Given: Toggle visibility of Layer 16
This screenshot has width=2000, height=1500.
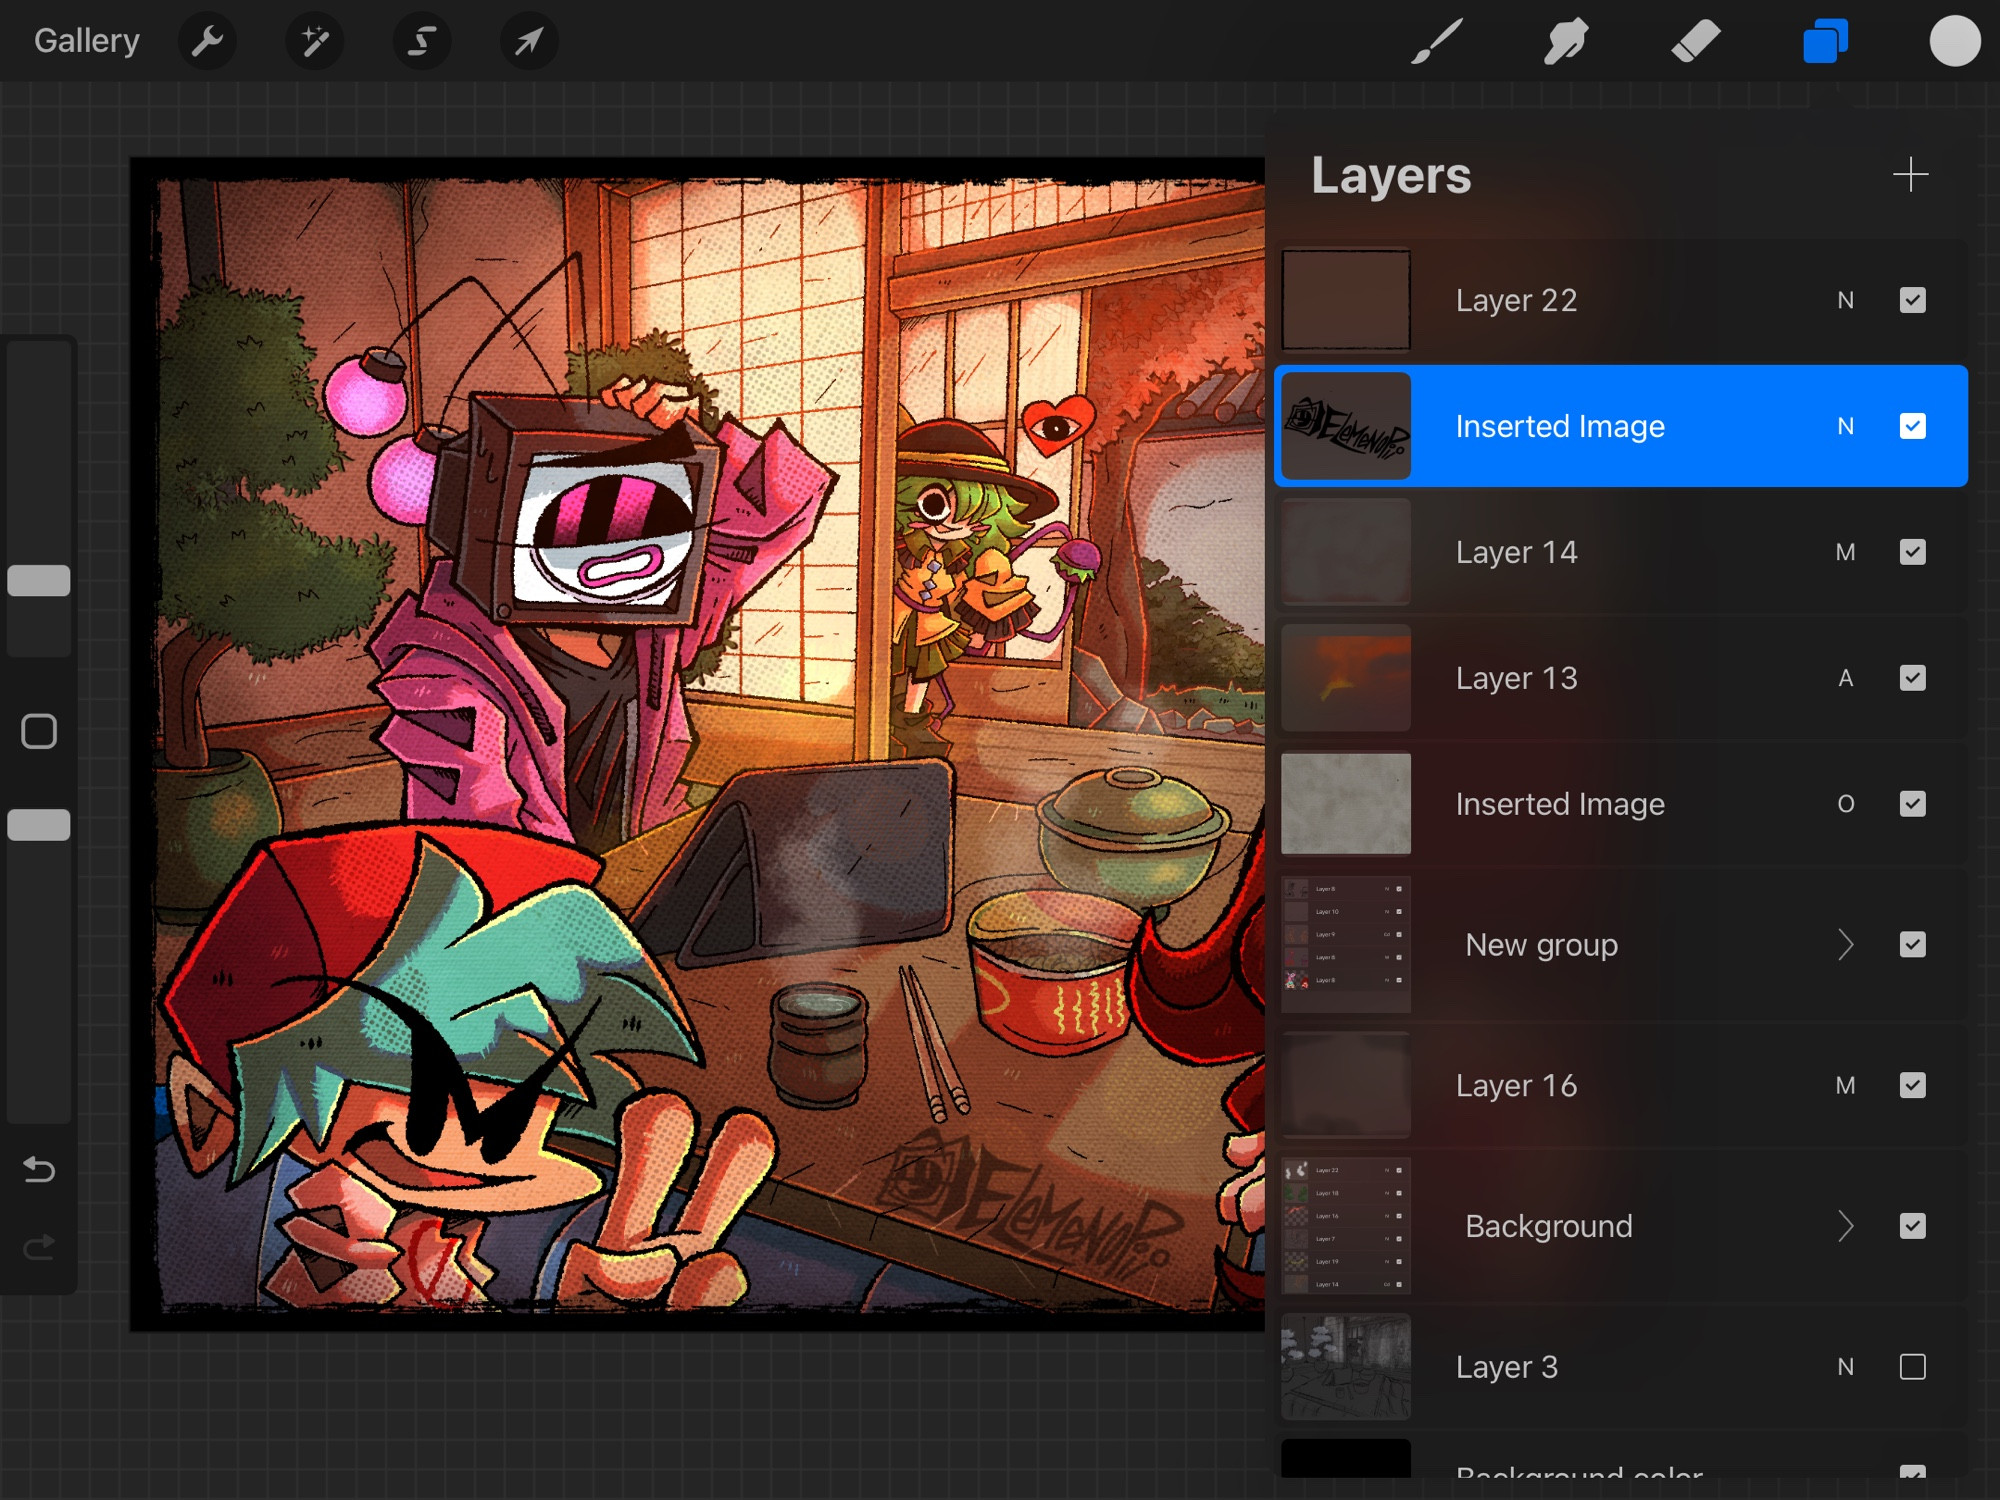Looking at the screenshot, I should point(1912,1085).
